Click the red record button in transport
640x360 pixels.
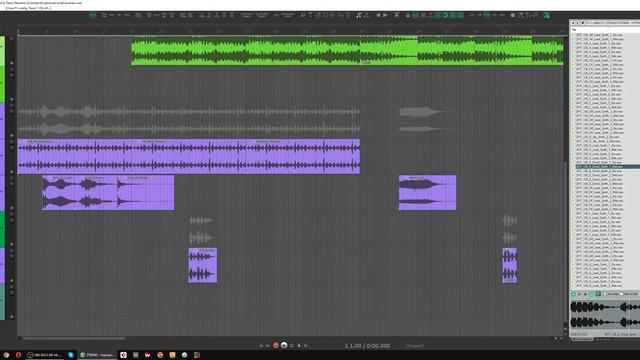point(276,346)
